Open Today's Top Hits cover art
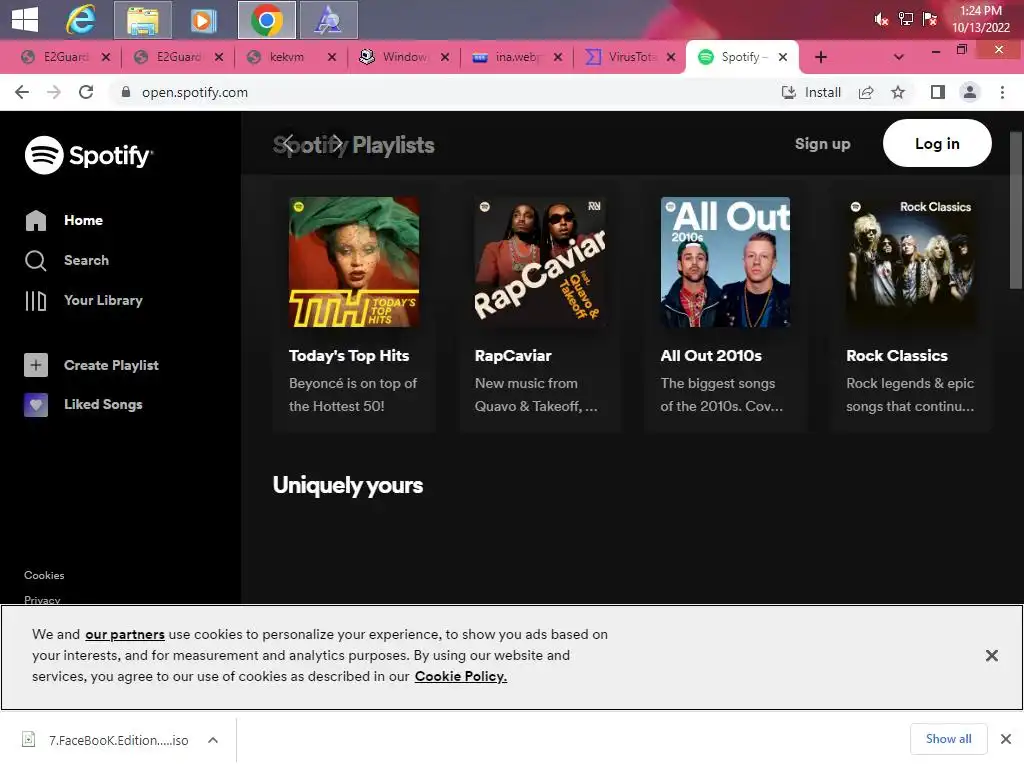This screenshot has width=1024, height=768. 354,262
